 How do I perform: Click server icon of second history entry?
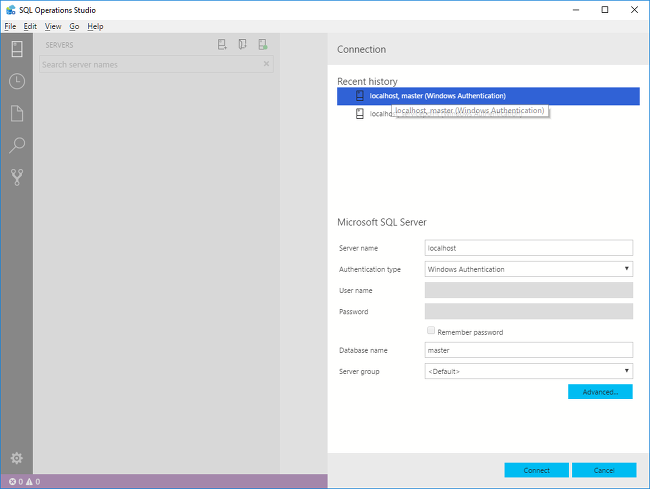[x=360, y=114]
